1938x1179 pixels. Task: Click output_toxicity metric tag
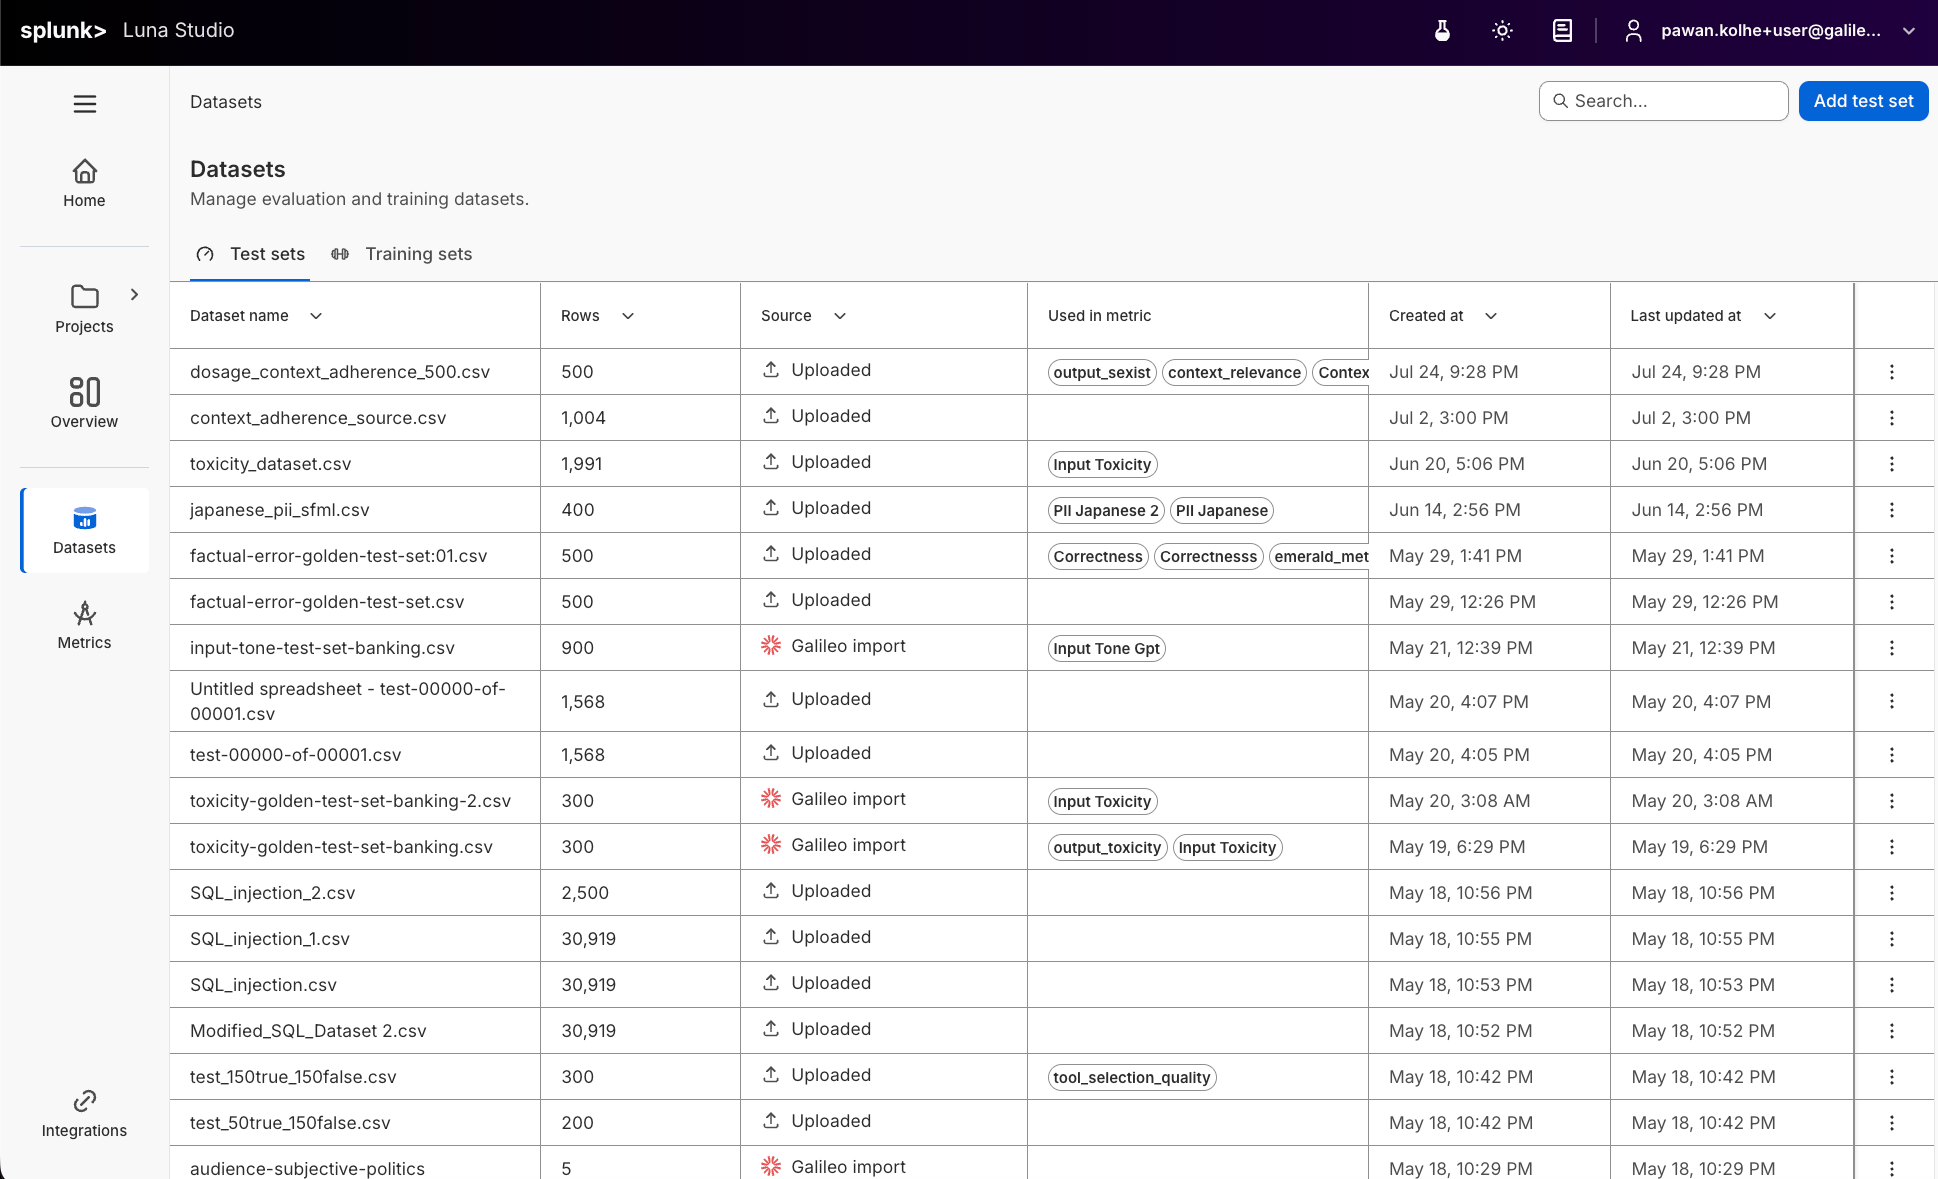coord(1107,848)
